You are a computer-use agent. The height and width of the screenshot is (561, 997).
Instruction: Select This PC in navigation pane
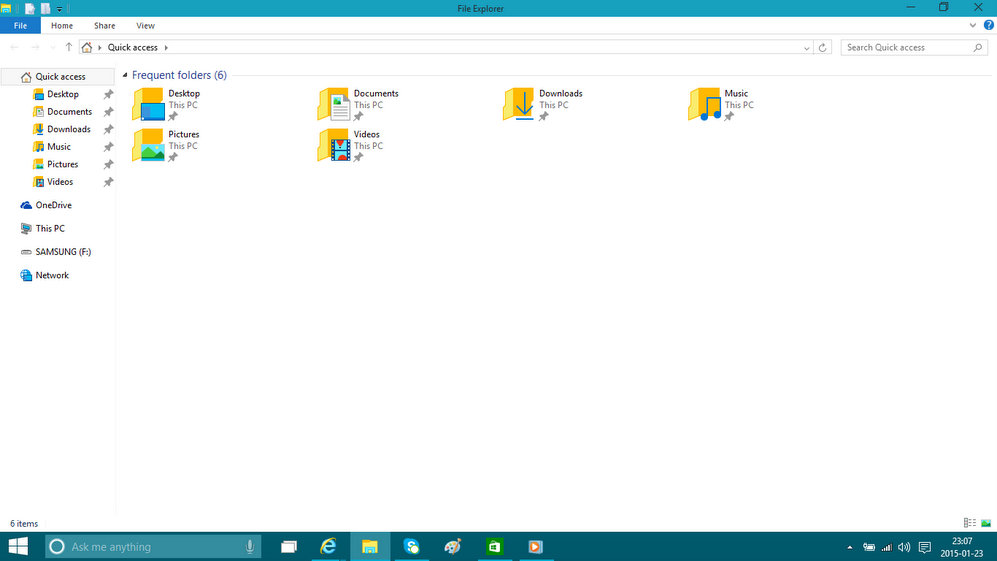click(50, 228)
